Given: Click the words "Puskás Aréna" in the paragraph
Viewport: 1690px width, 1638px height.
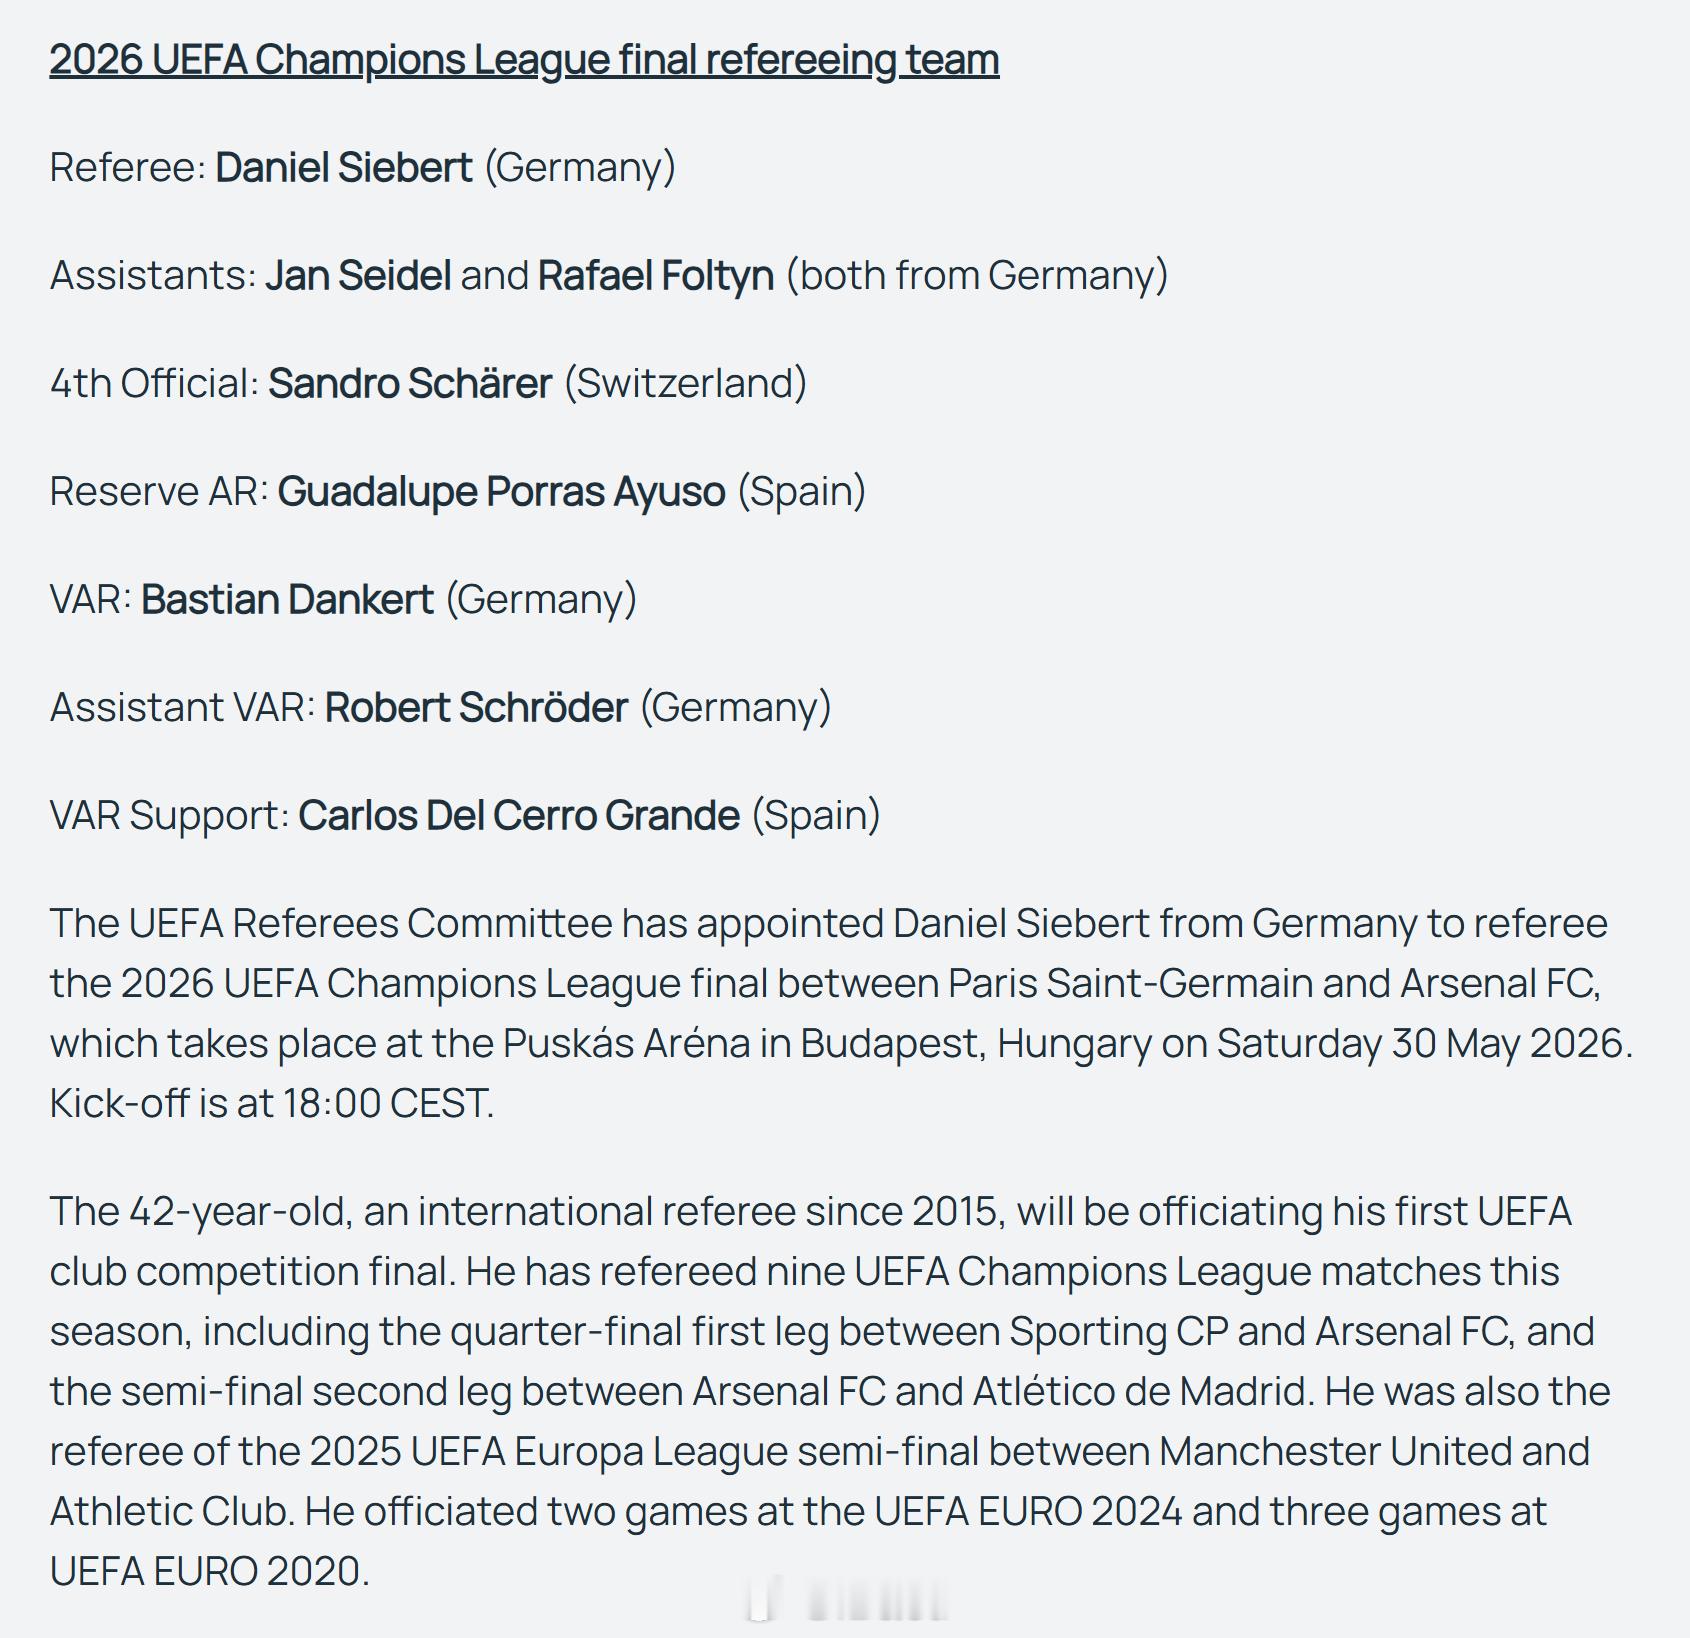Looking at the screenshot, I should [626, 1043].
